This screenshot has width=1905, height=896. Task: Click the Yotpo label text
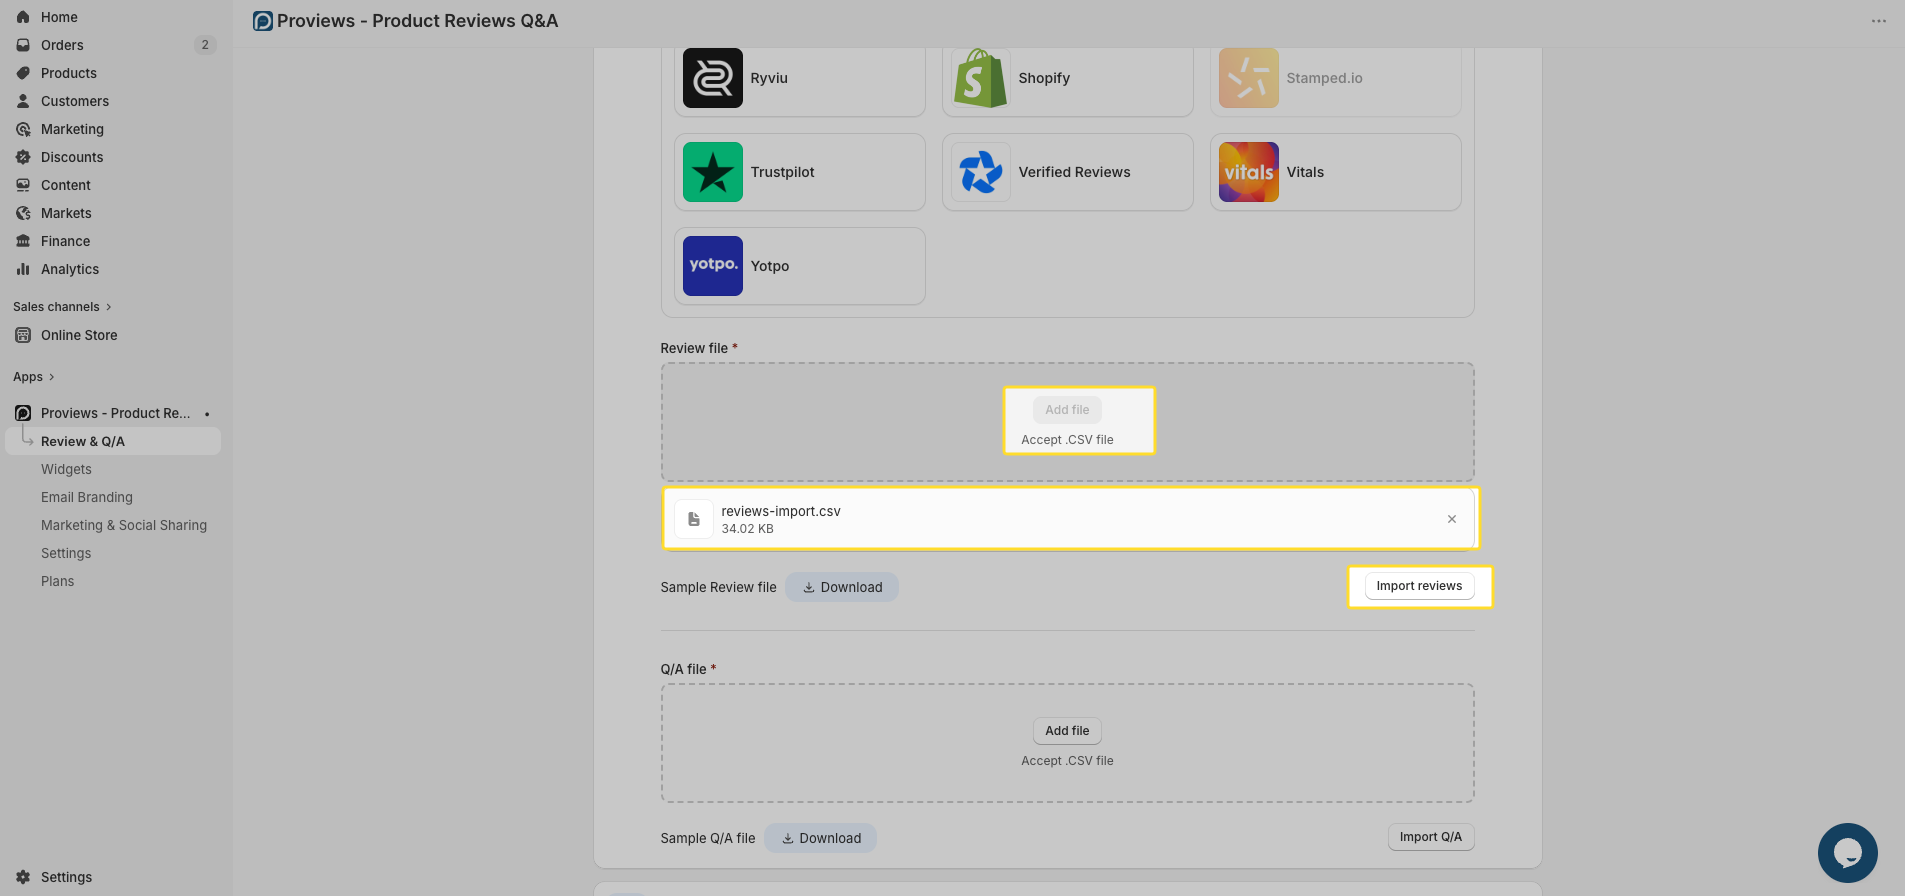[x=770, y=266]
